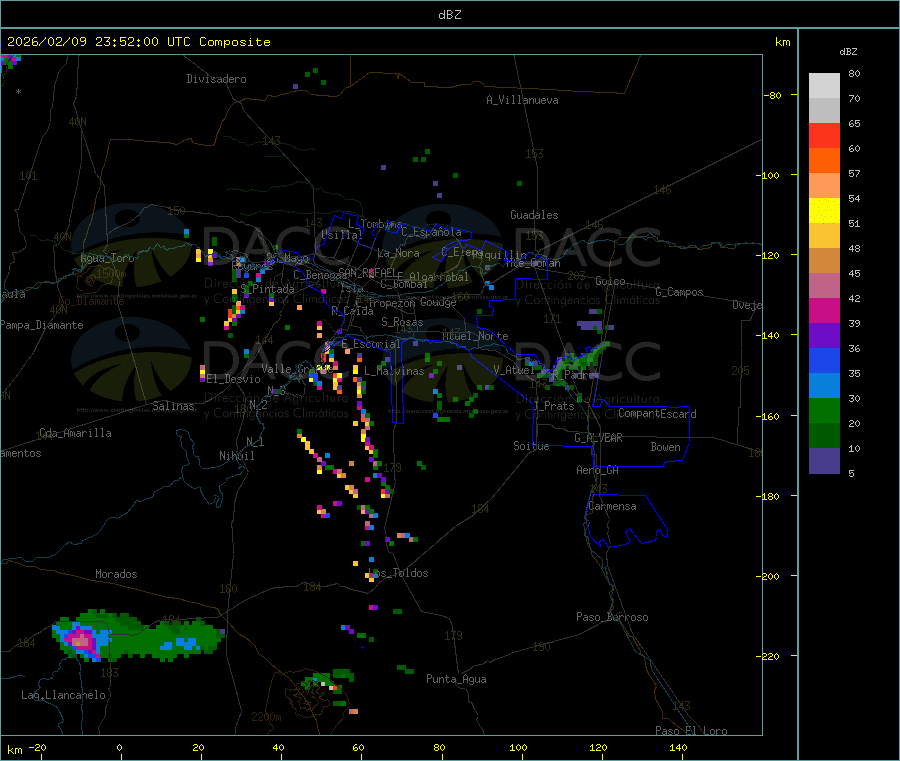
Task: Pick the dark green 10–20 dBZ legend swatch
Action: point(824,436)
